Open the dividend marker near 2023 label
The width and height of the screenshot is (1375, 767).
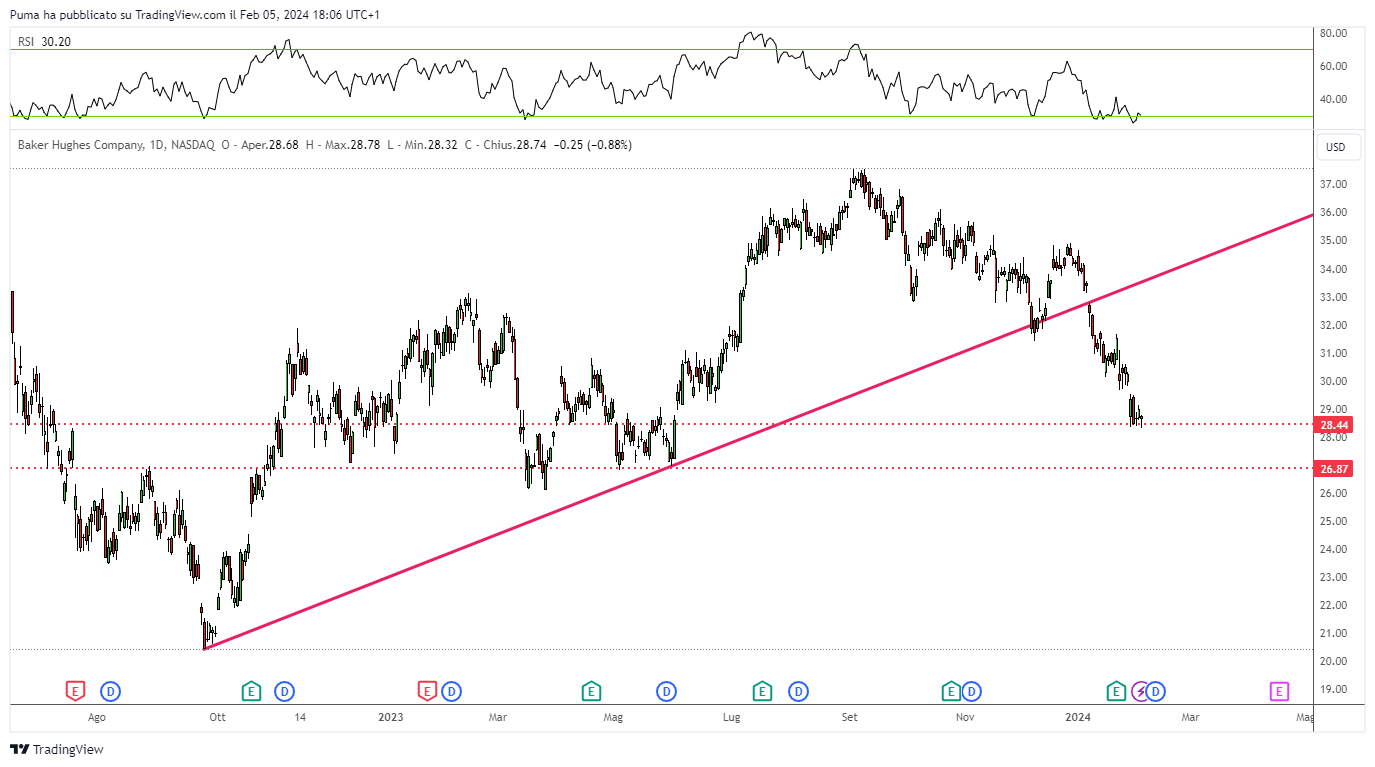pos(451,690)
